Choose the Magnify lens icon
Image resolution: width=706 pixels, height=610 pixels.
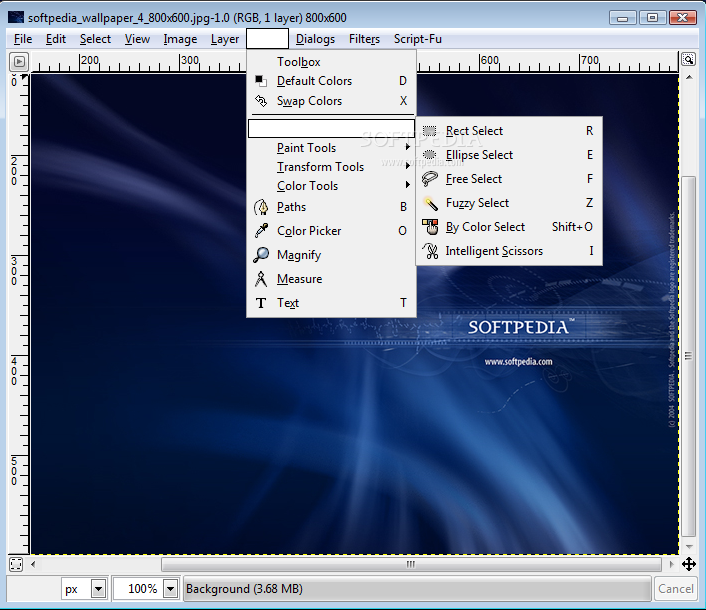(x=261, y=255)
